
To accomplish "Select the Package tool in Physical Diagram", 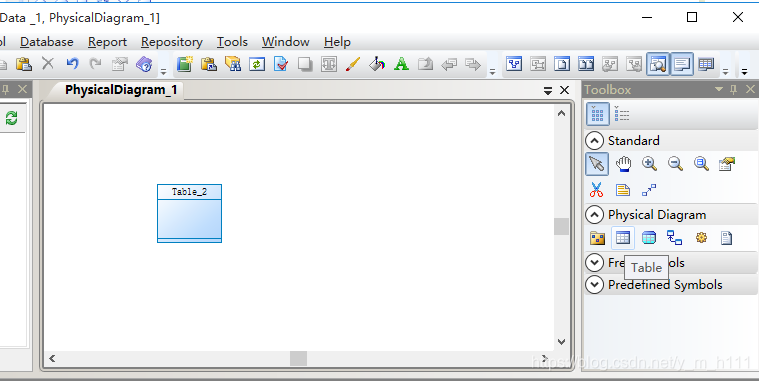I will (x=597, y=238).
